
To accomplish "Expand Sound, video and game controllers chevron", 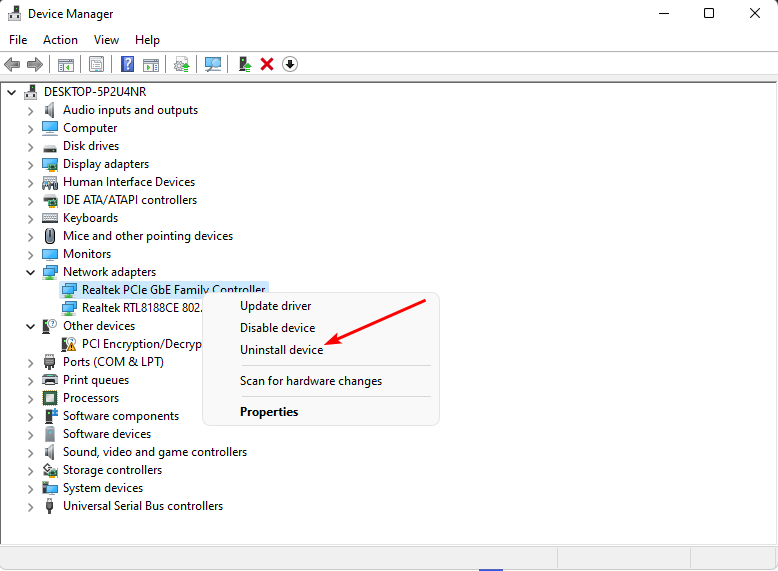I will (x=30, y=452).
